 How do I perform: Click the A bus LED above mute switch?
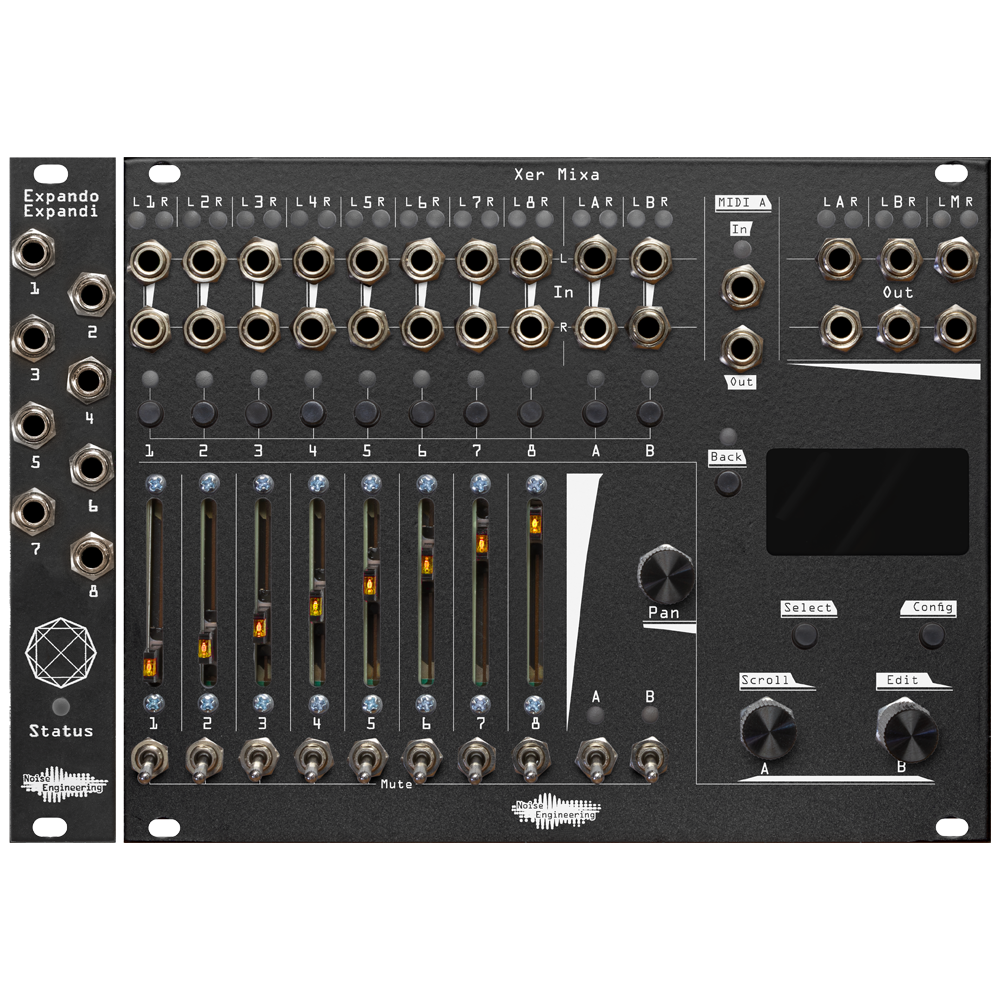tap(595, 714)
